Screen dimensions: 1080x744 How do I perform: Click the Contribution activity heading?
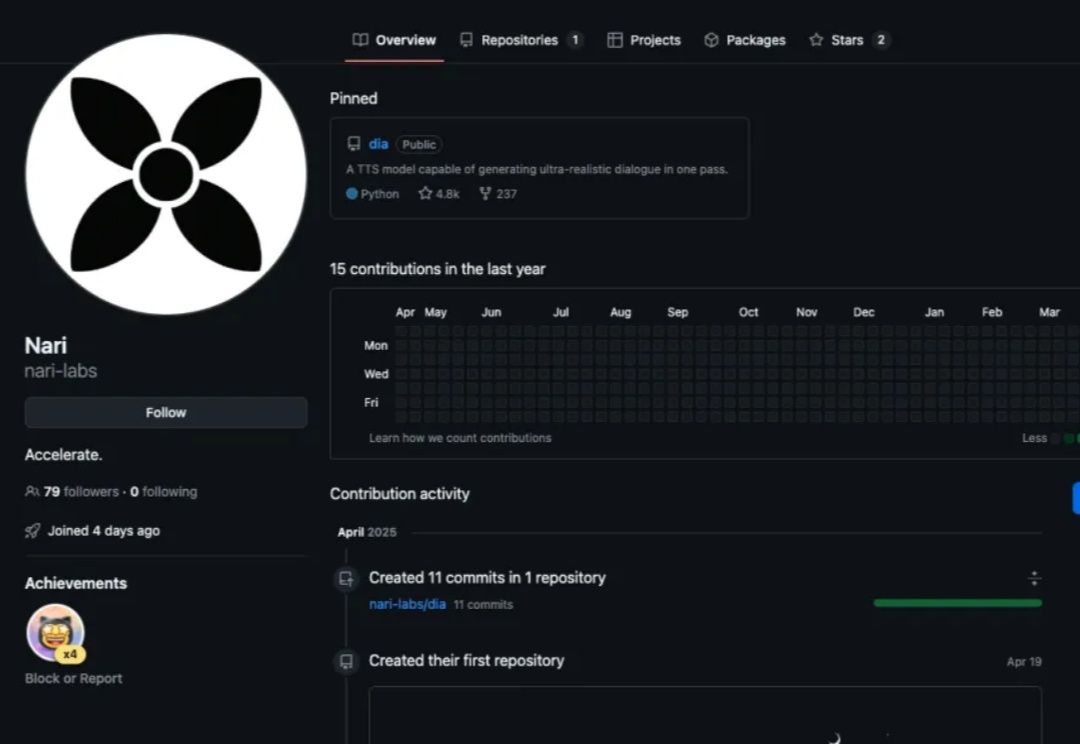point(399,494)
